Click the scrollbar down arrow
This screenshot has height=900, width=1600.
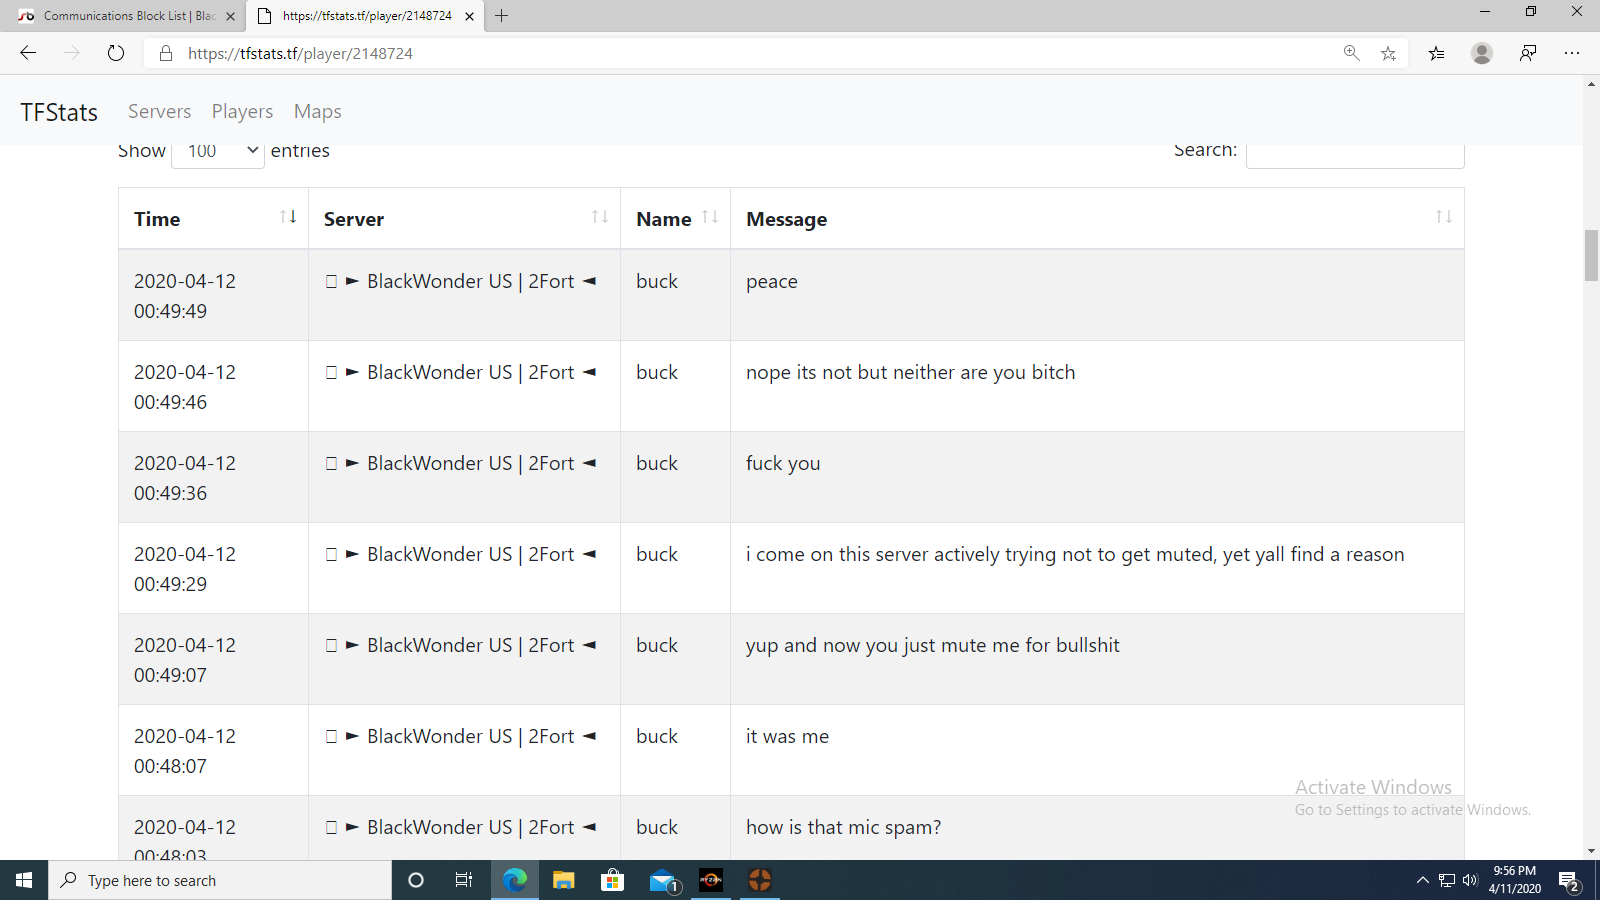tap(1591, 851)
